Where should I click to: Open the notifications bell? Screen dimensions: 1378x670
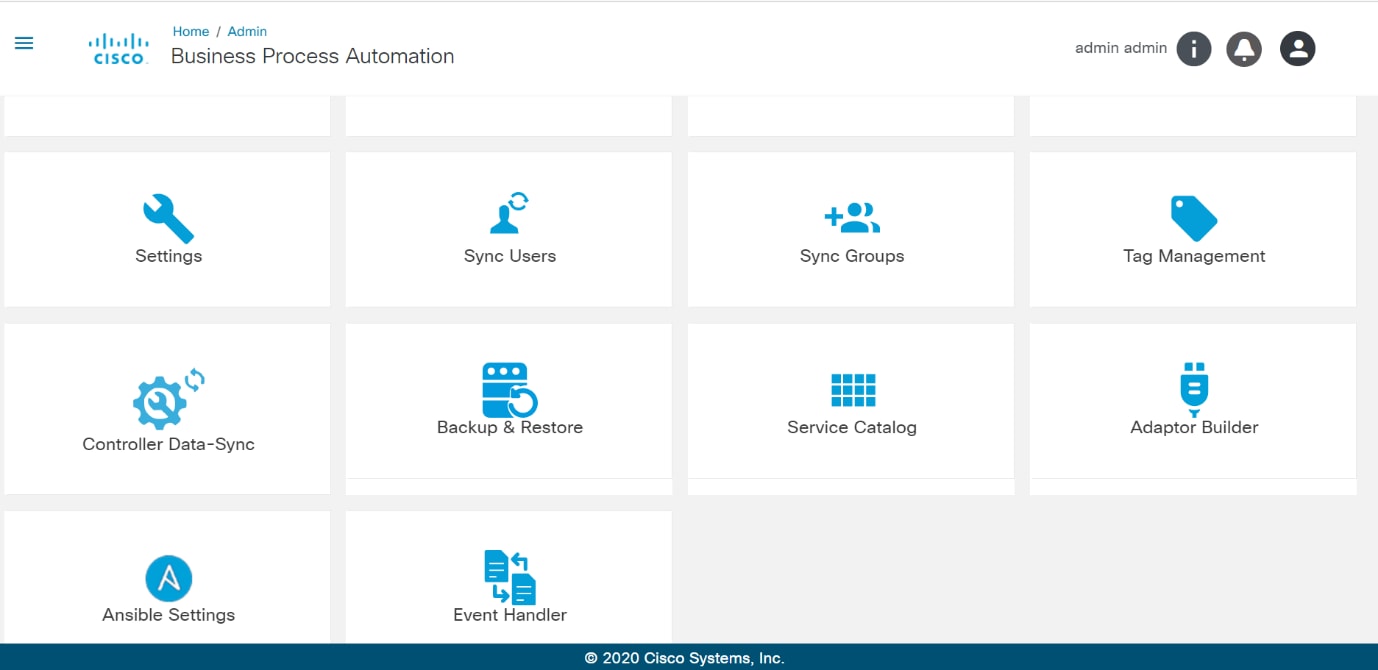tap(1244, 48)
